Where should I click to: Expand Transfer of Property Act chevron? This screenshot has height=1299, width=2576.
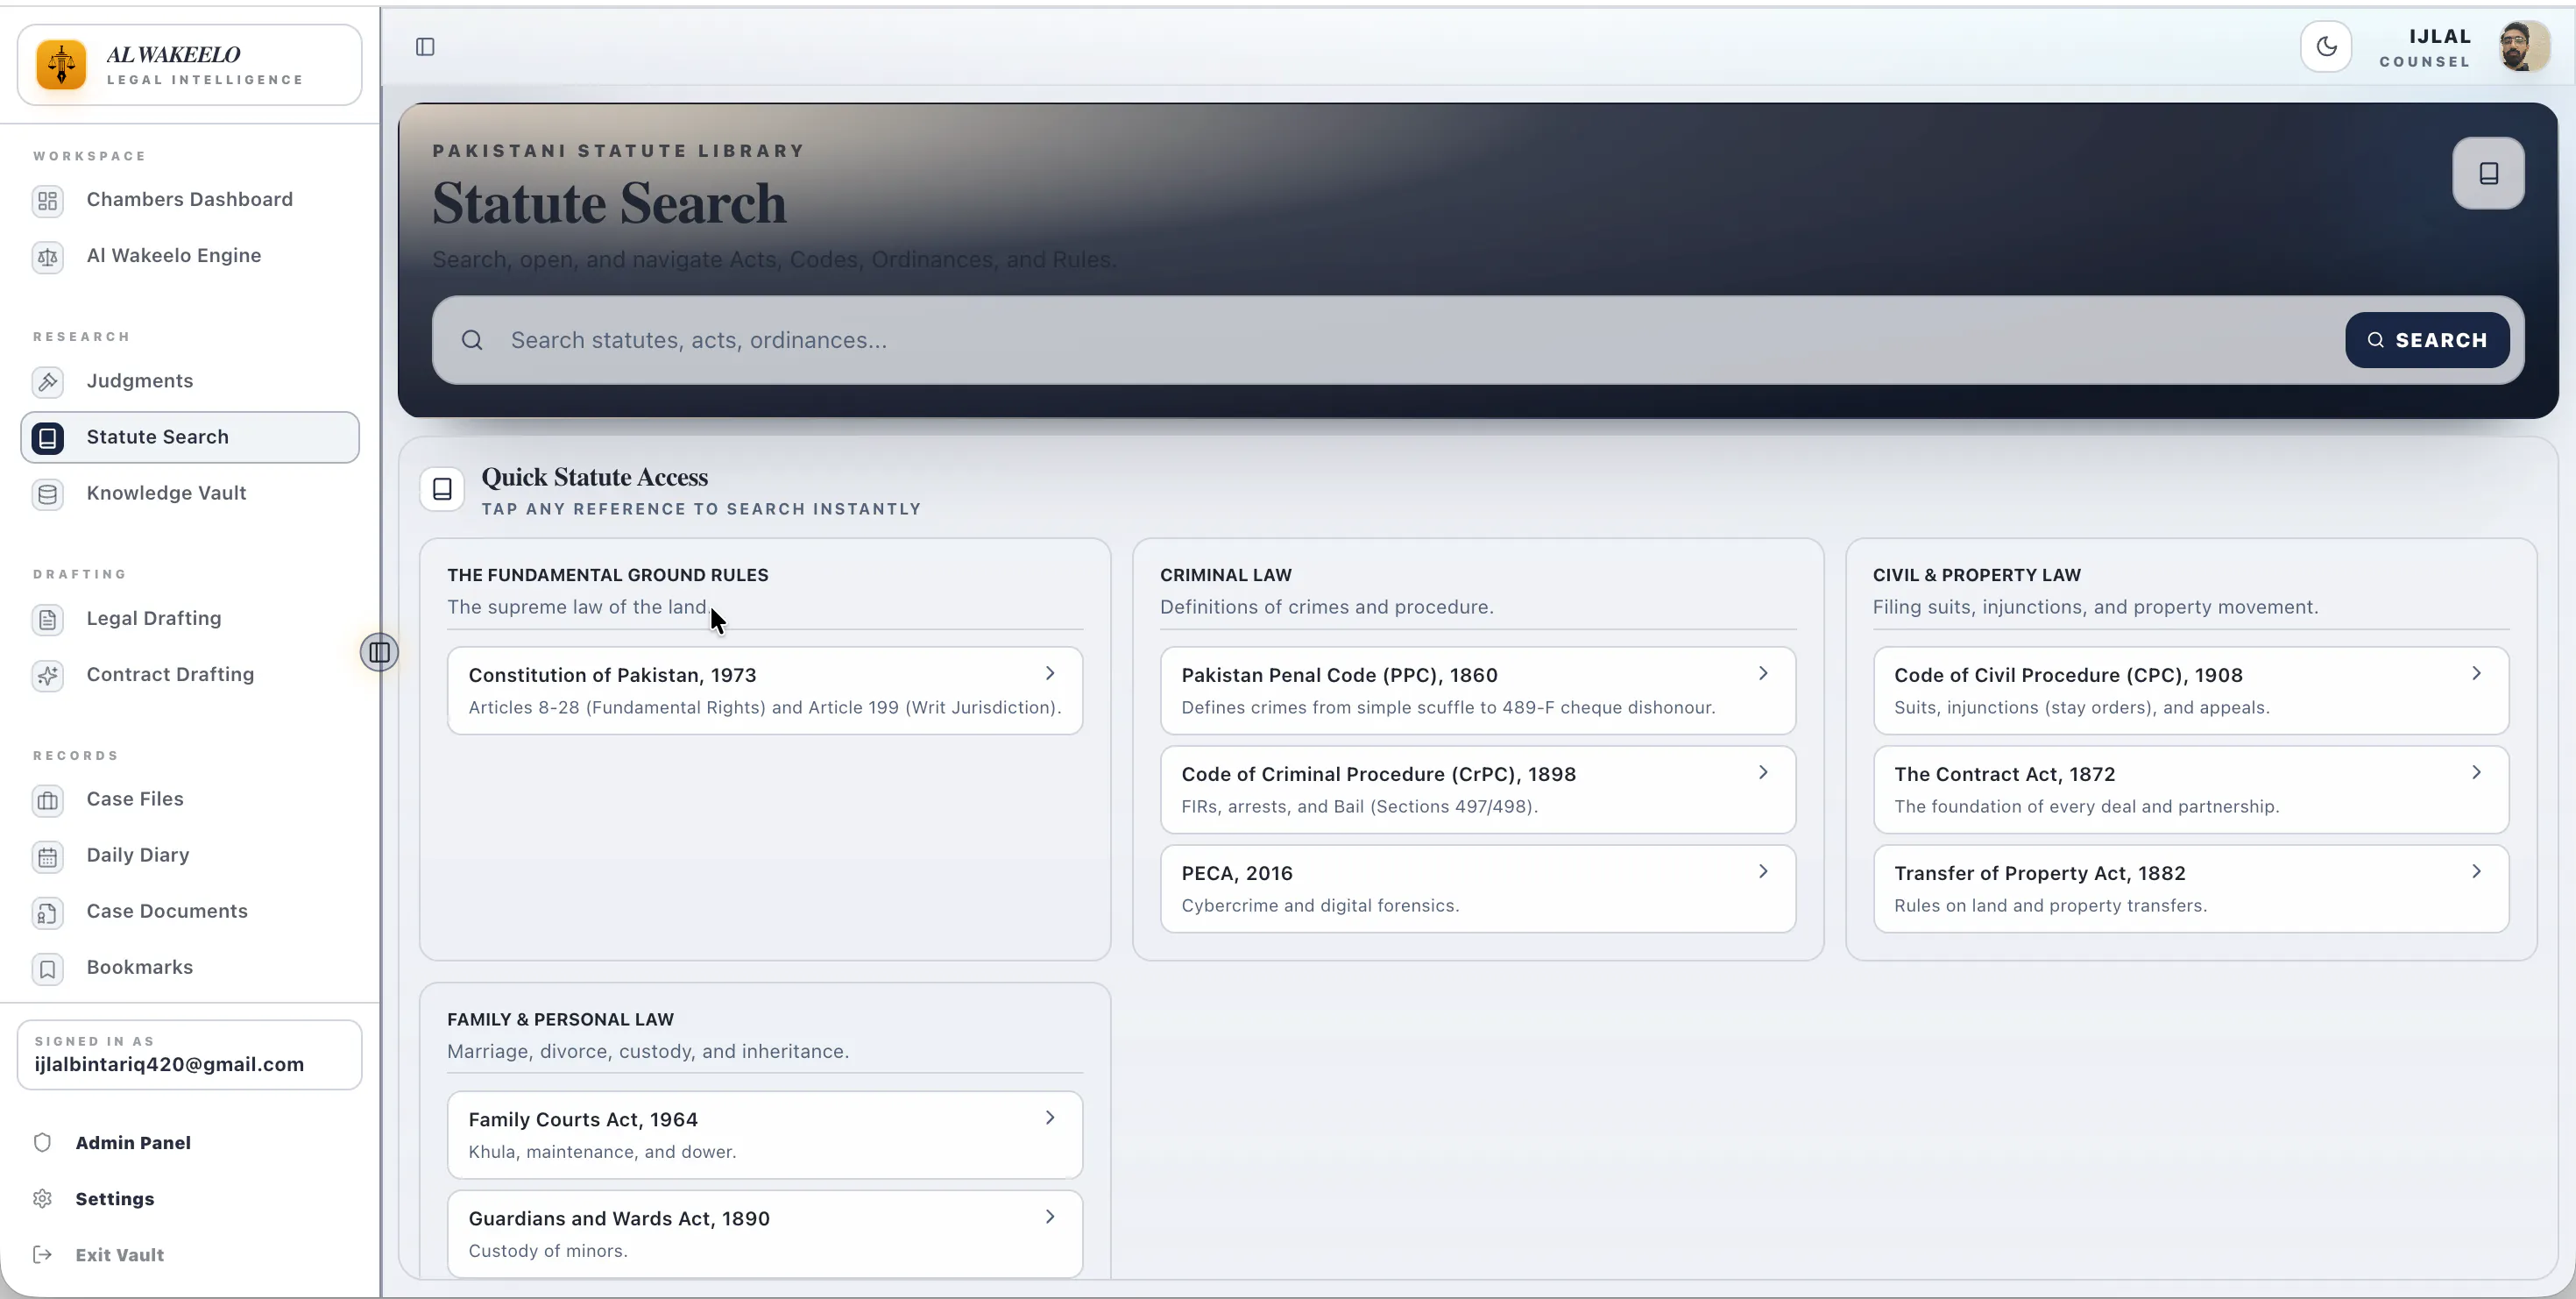[2476, 872]
